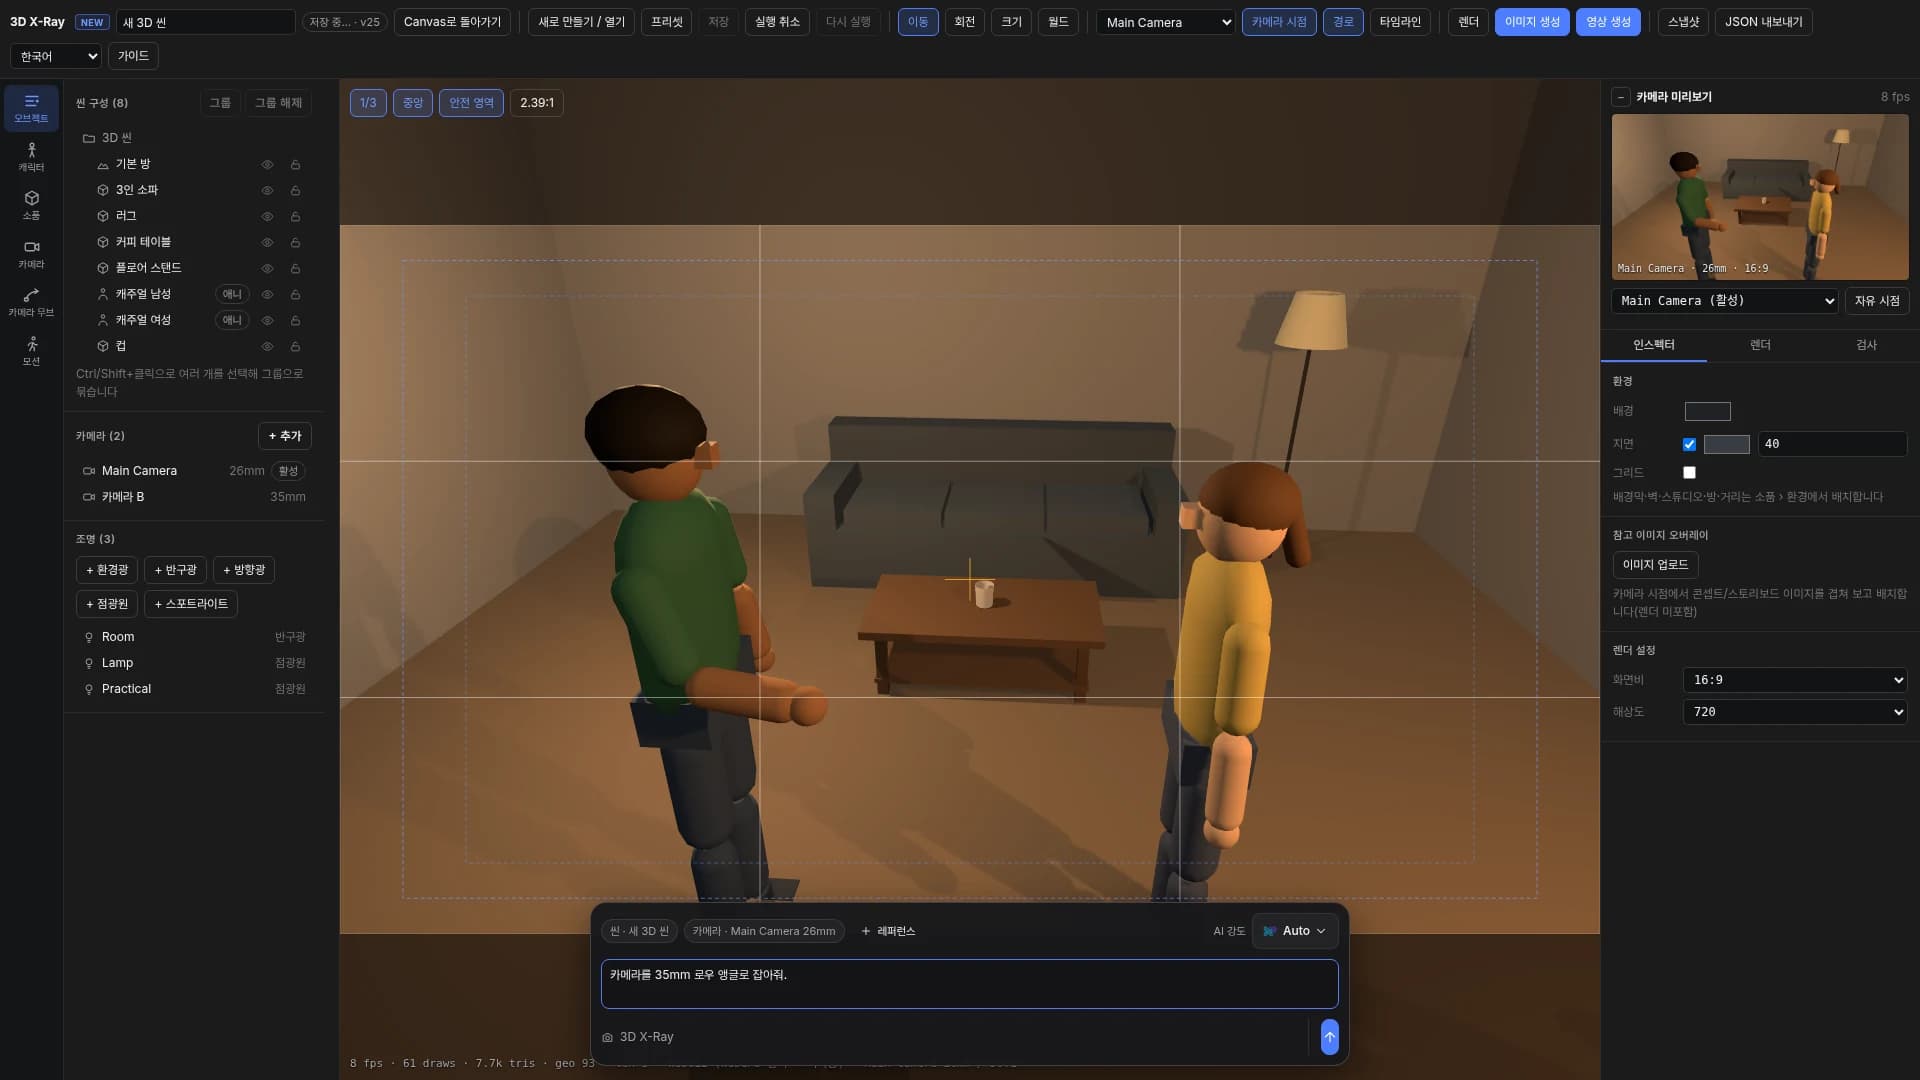Switch to the 렌더 tab in right panel
This screenshot has height=1080, width=1920.
[1760, 345]
